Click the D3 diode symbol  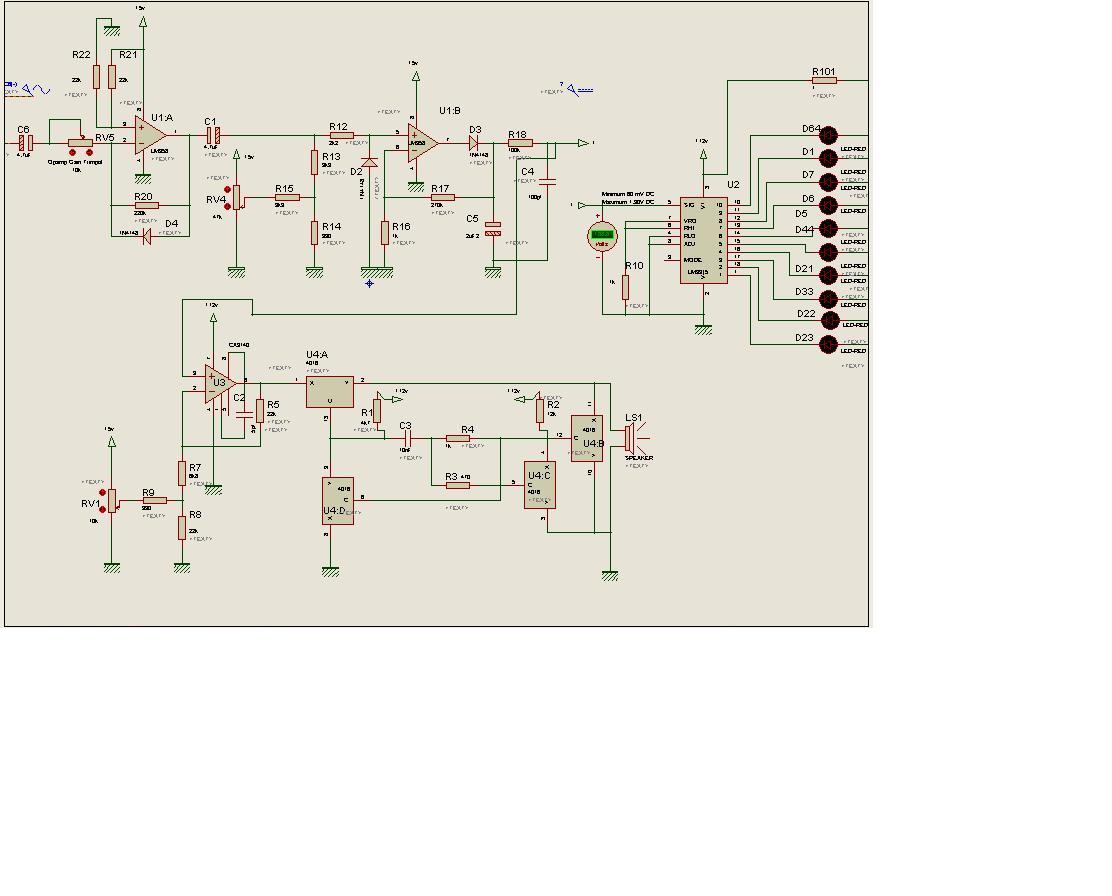pos(473,143)
